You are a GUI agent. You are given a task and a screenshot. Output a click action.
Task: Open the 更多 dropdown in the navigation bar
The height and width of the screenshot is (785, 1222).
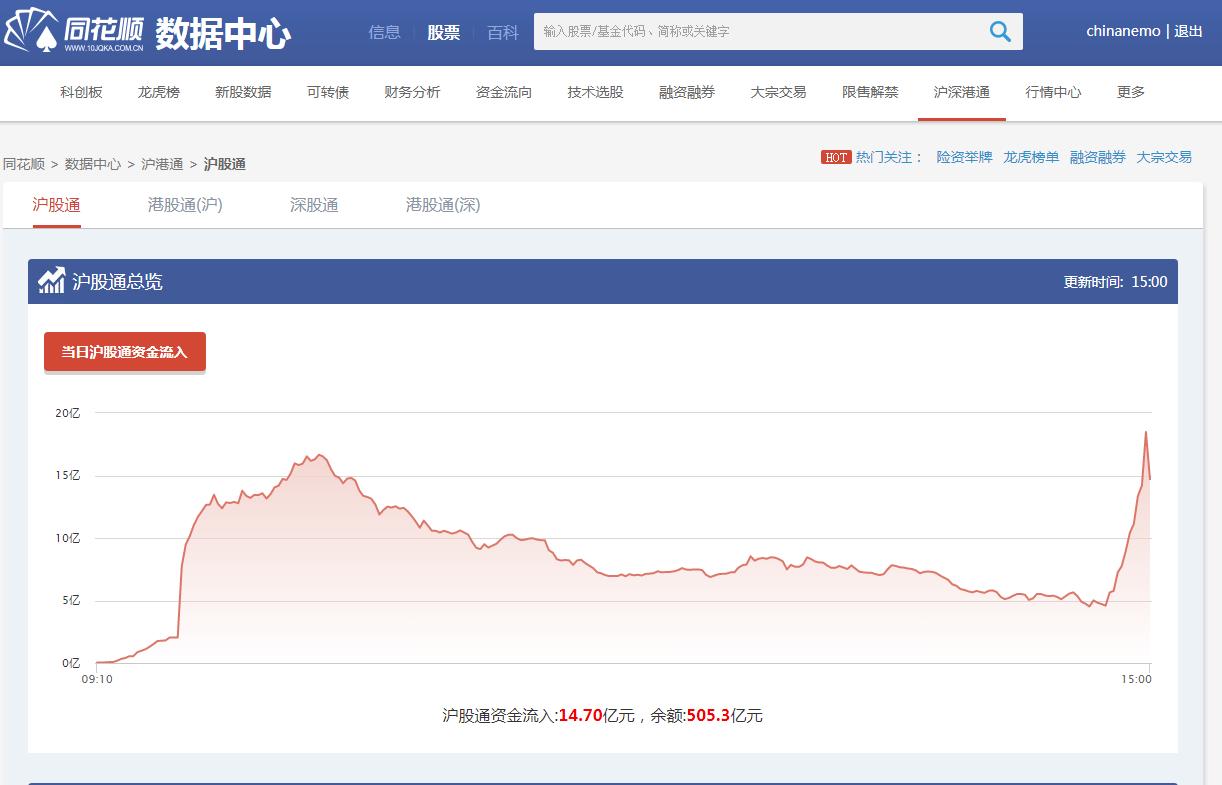1130,92
